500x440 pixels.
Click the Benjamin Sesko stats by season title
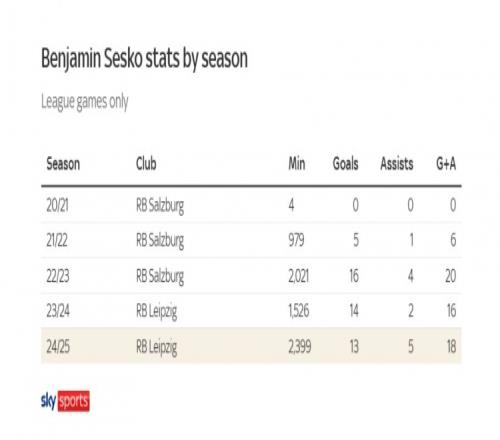tap(144, 59)
